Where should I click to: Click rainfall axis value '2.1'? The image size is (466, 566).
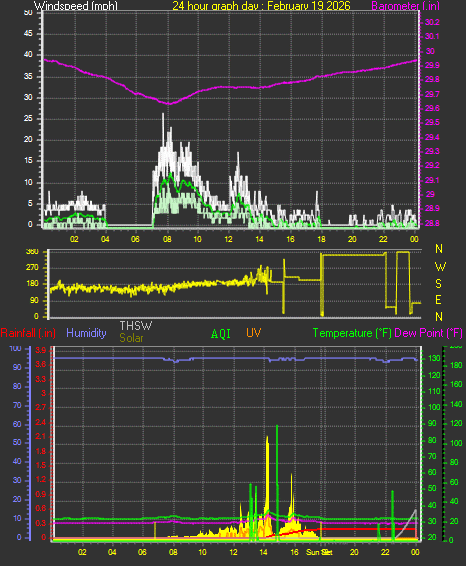pos(41,437)
